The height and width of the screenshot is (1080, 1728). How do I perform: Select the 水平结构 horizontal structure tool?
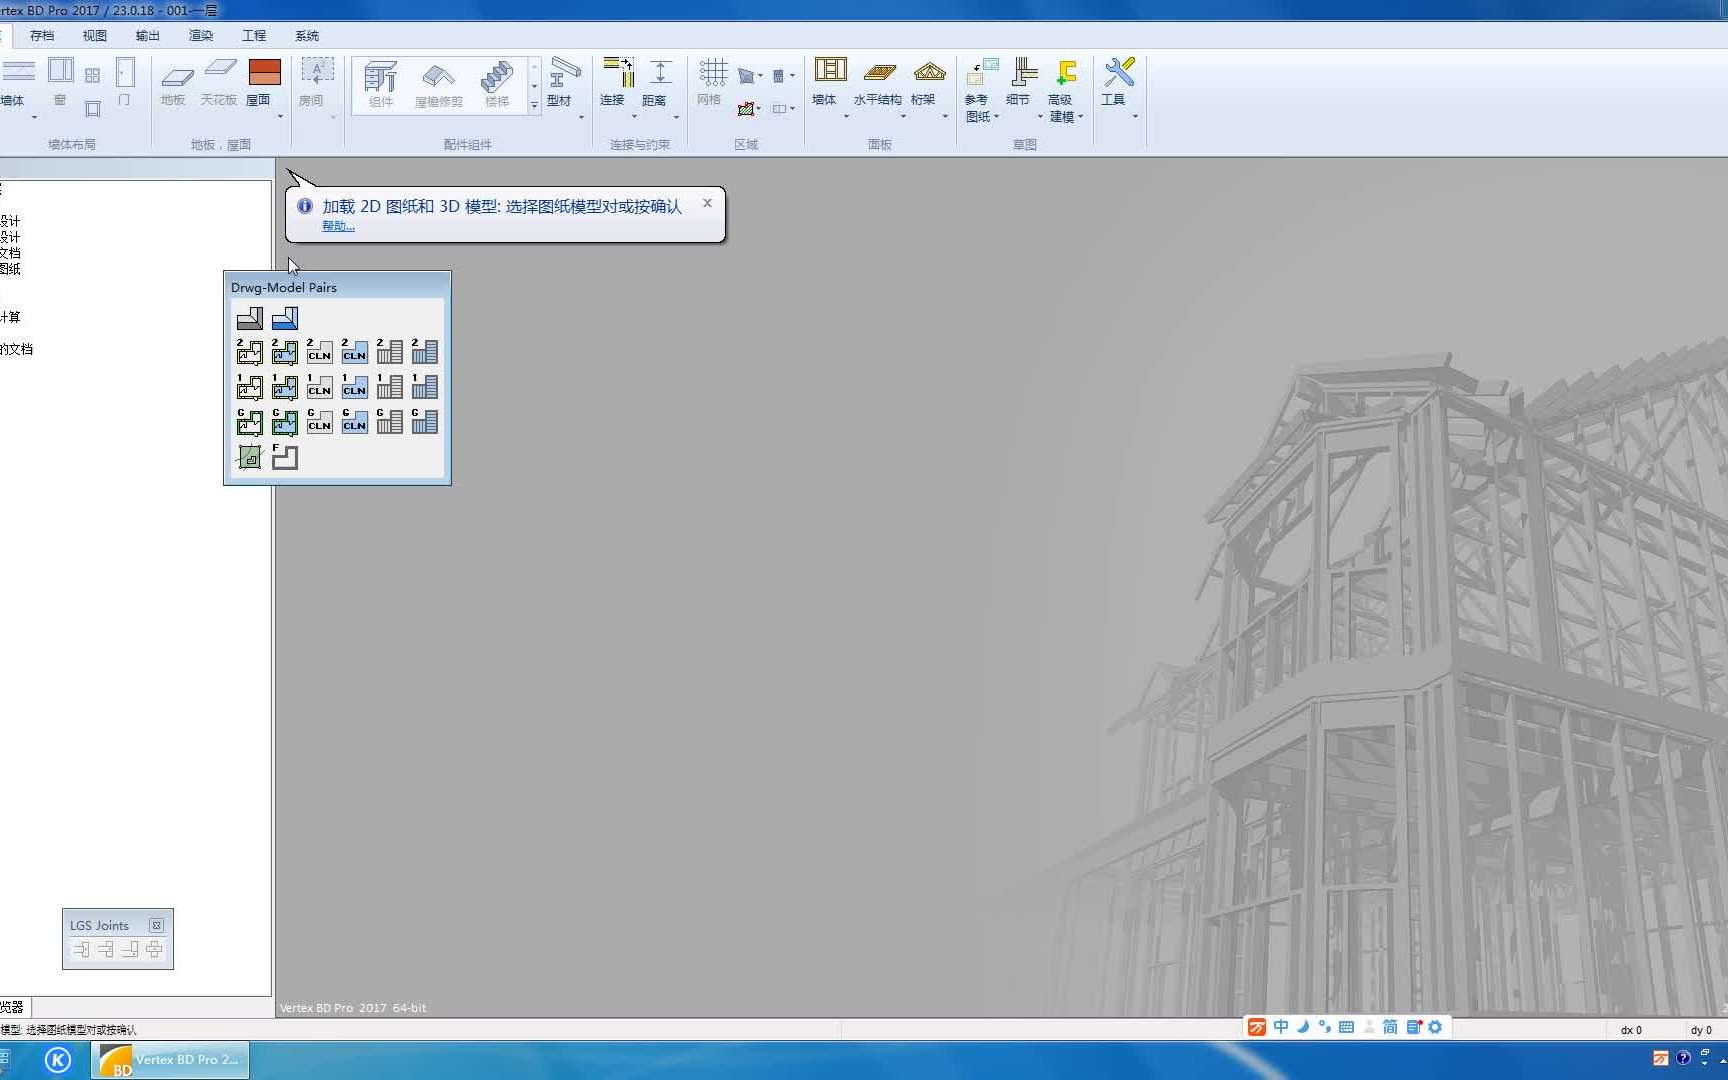click(x=878, y=84)
